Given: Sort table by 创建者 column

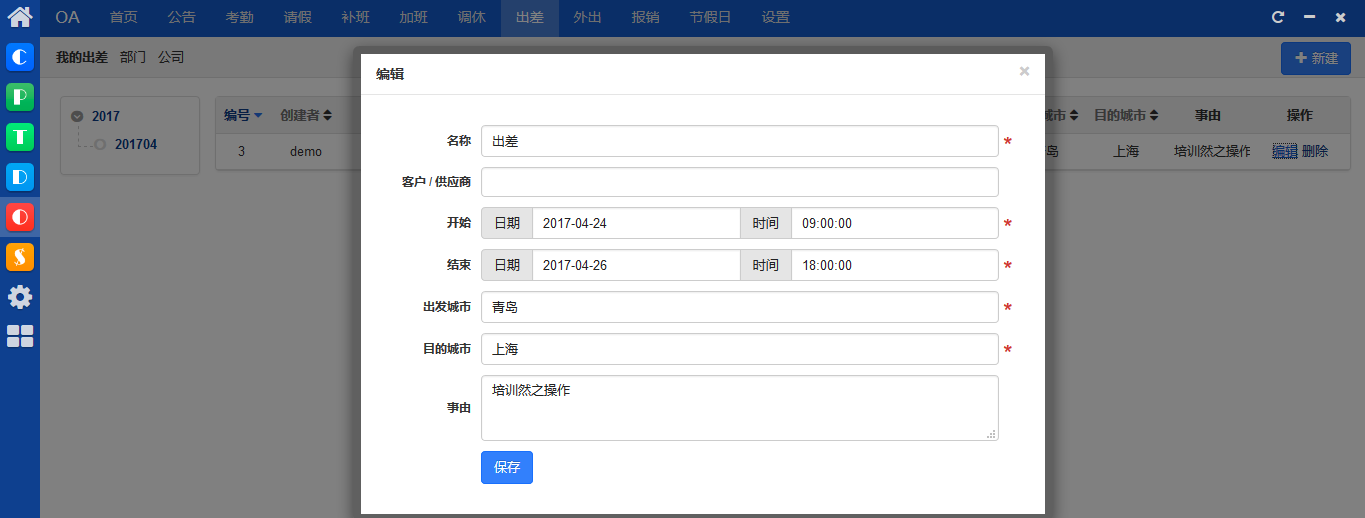Looking at the screenshot, I should tap(306, 116).
